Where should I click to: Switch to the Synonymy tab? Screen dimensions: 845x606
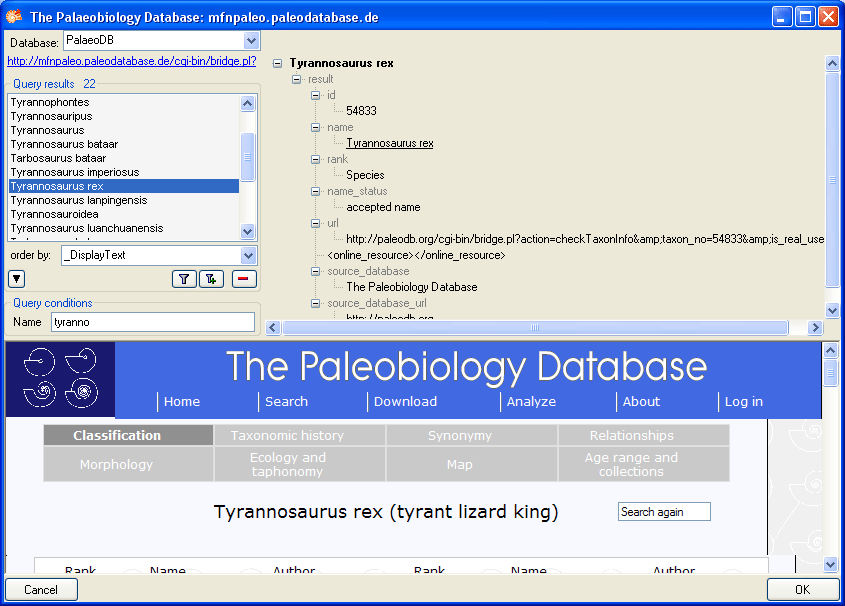(472, 435)
